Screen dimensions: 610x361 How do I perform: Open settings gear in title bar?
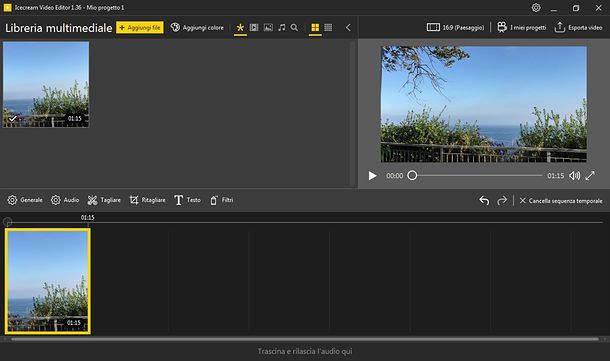(536, 8)
